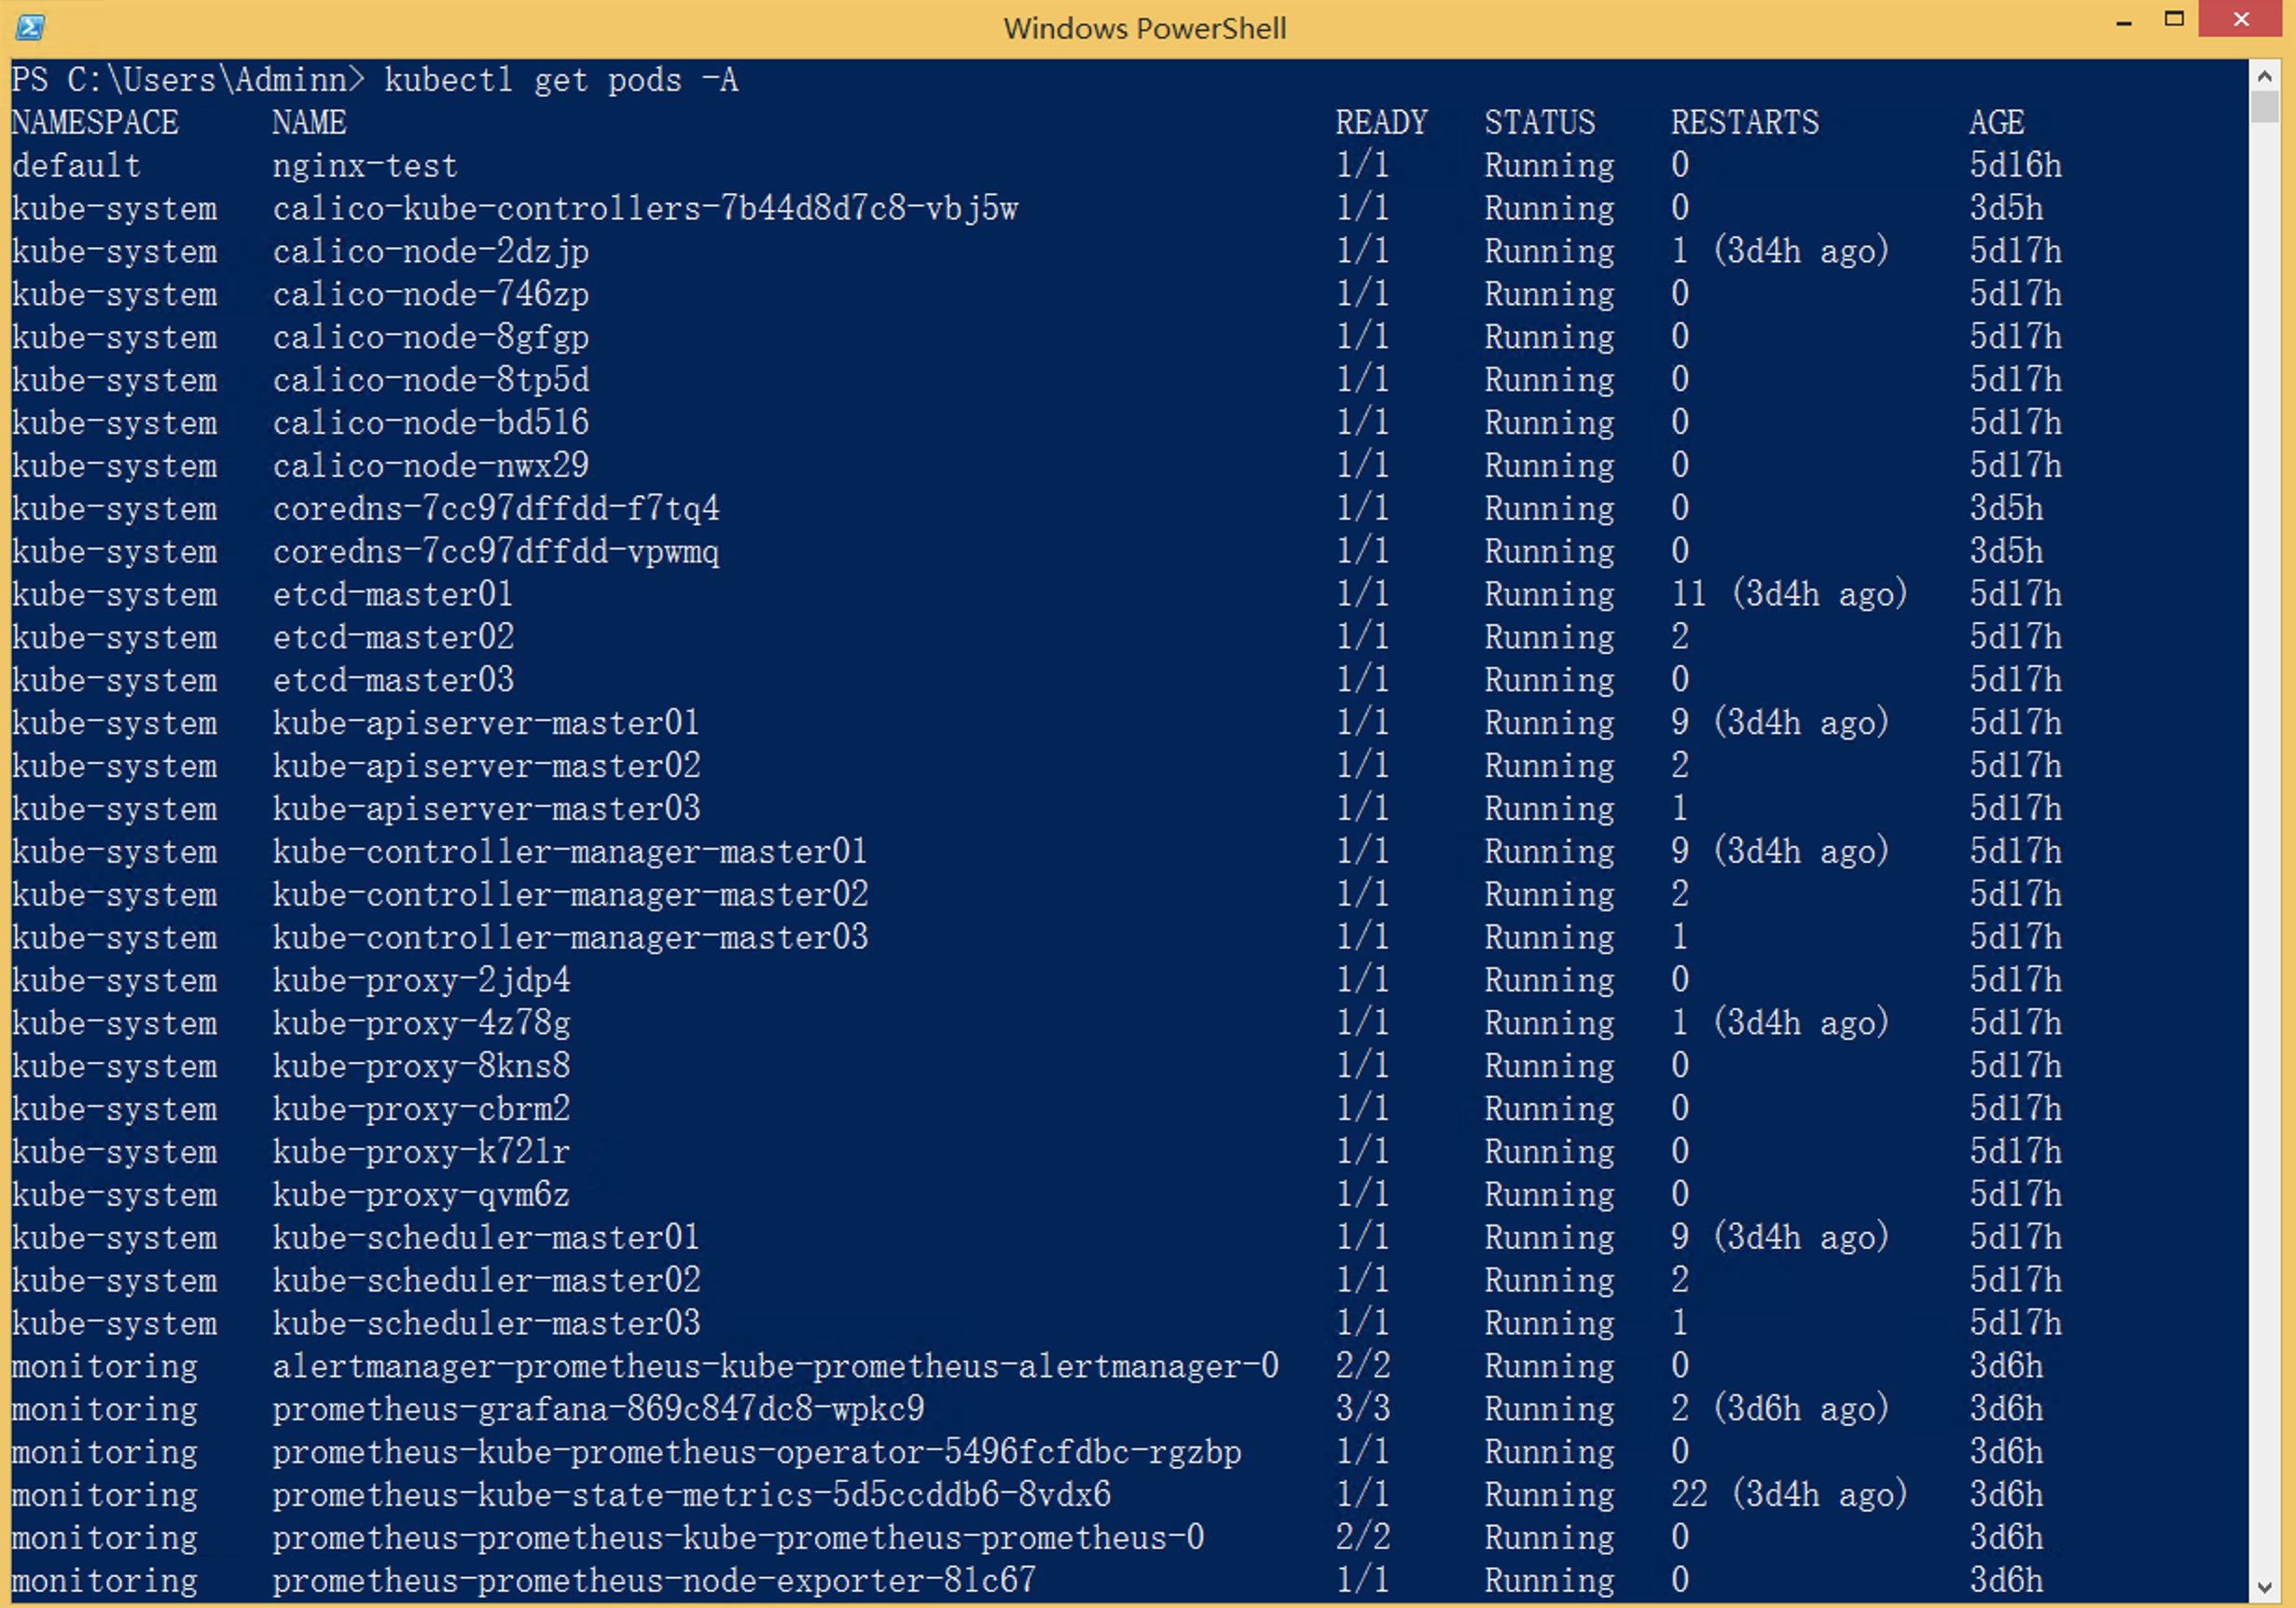The height and width of the screenshot is (1608, 2296).
Task: Click the Windows PowerShell title text
Action: tap(1145, 28)
